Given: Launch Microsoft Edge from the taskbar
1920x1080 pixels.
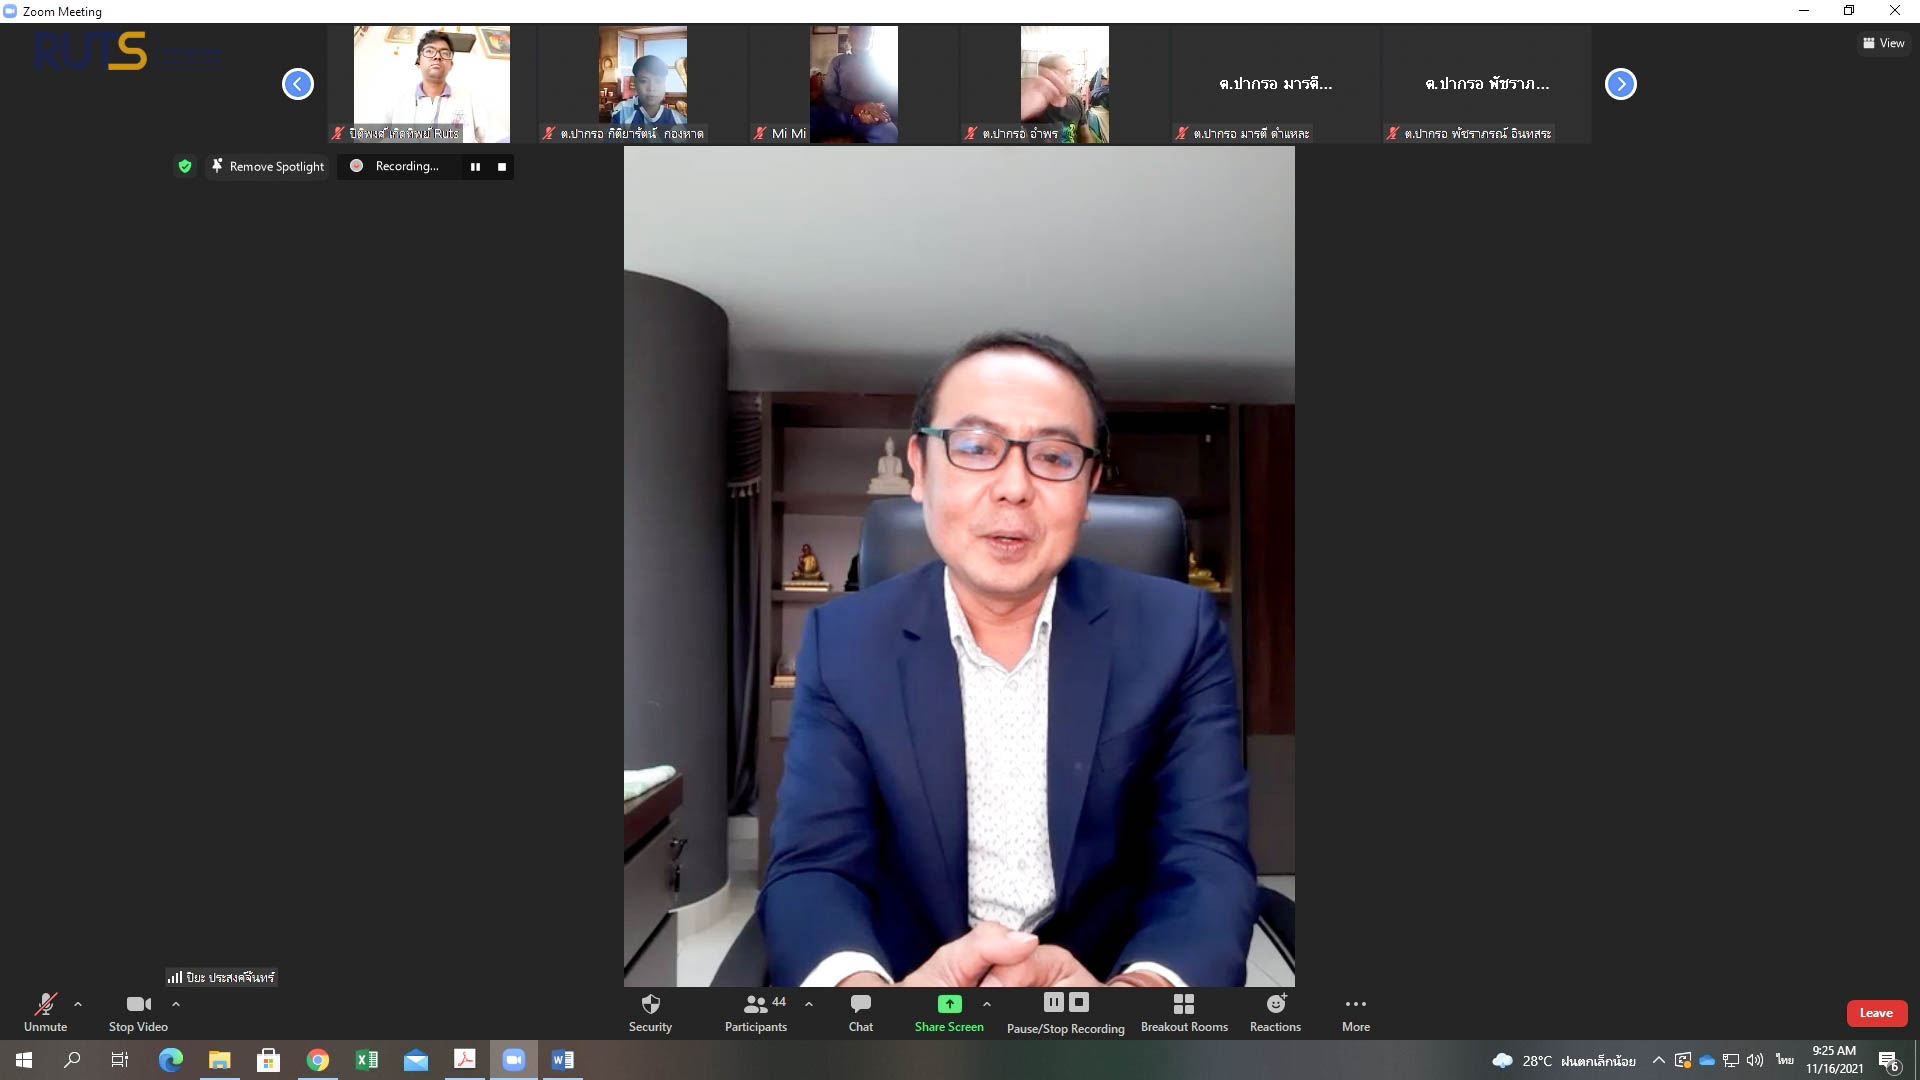Looking at the screenshot, I should coord(171,1060).
